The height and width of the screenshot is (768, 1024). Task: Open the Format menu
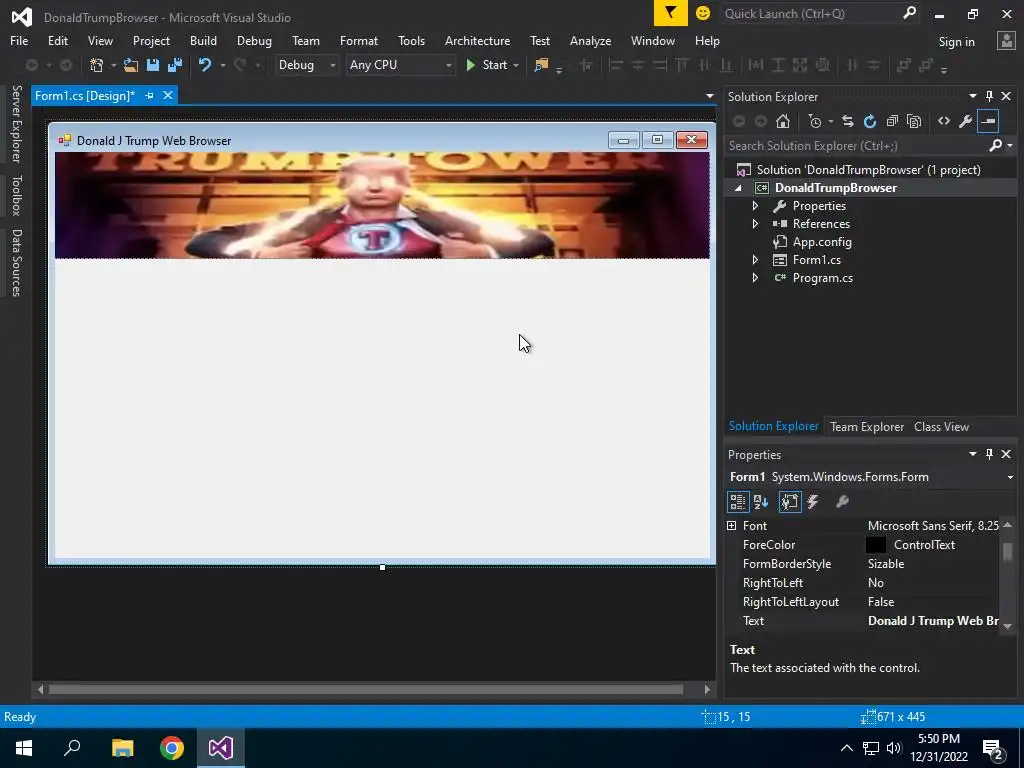(359, 40)
